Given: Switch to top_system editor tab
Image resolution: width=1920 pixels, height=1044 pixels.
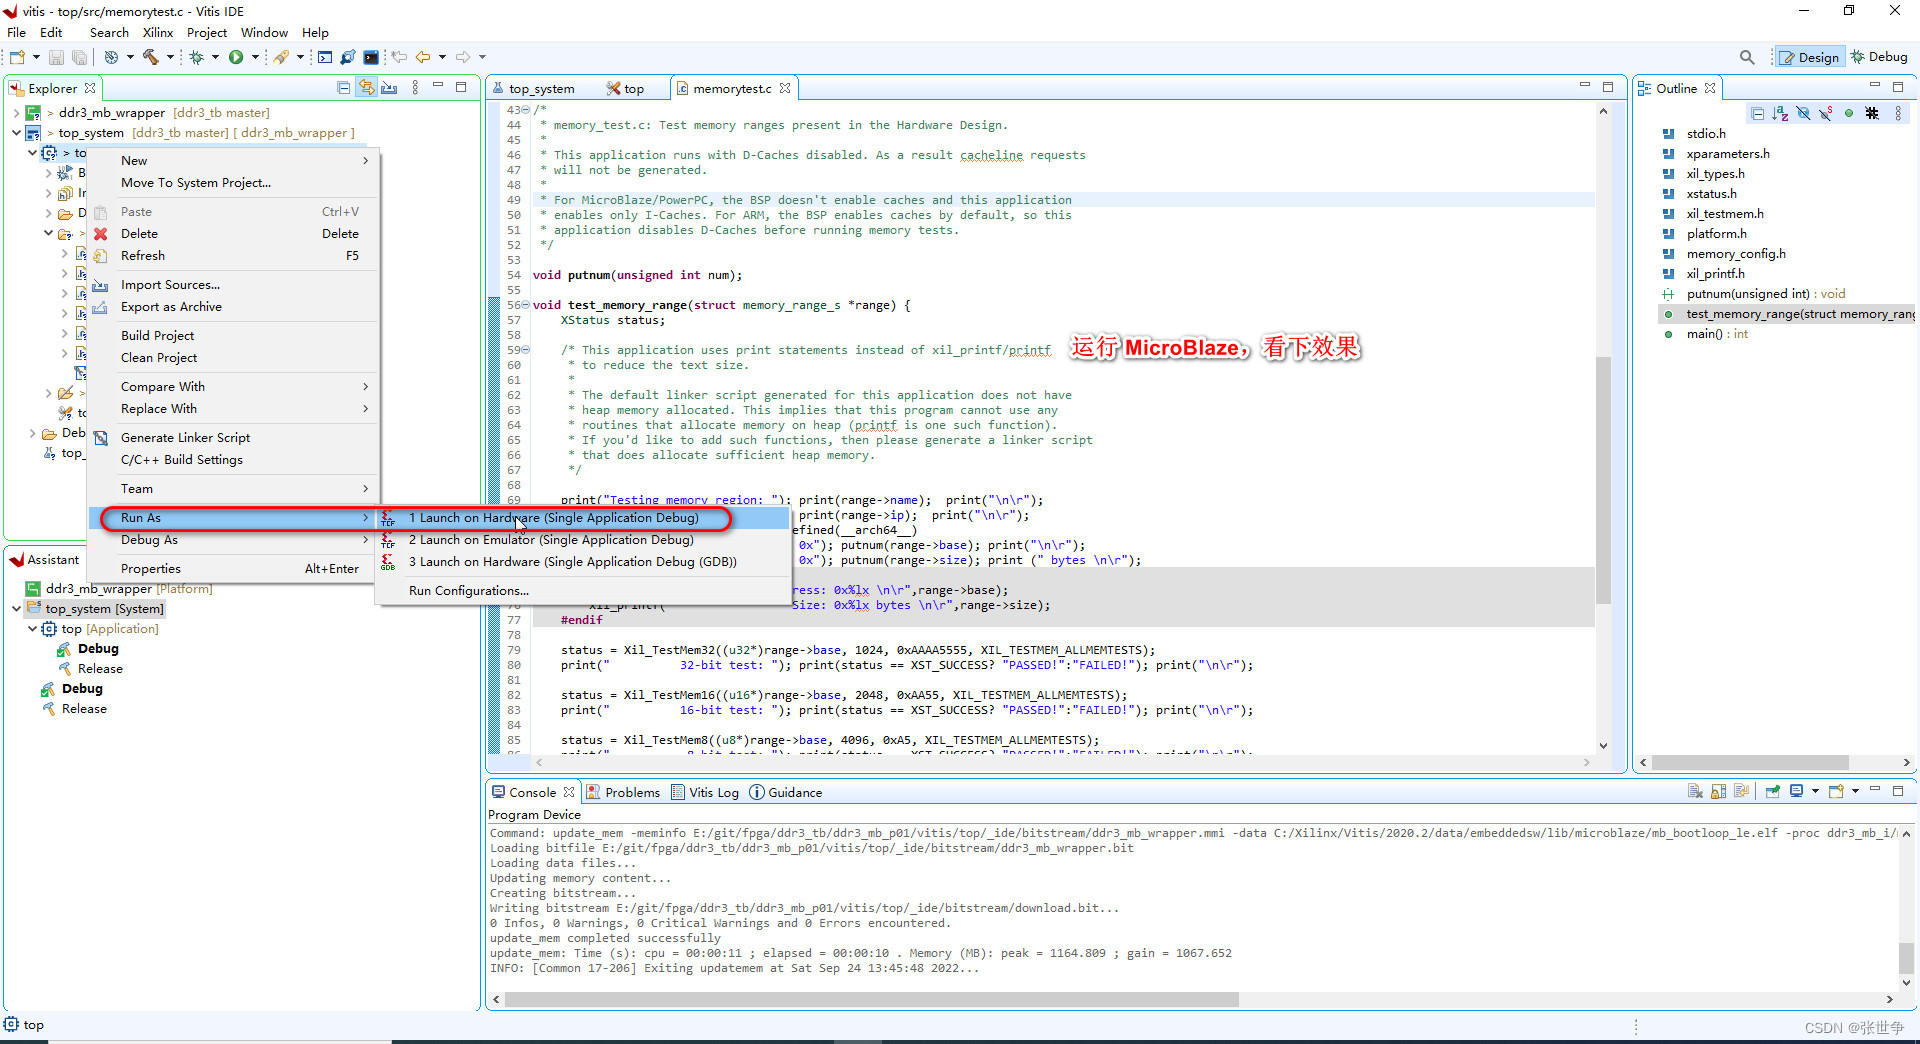Looking at the screenshot, I should (x=533, y=88).
